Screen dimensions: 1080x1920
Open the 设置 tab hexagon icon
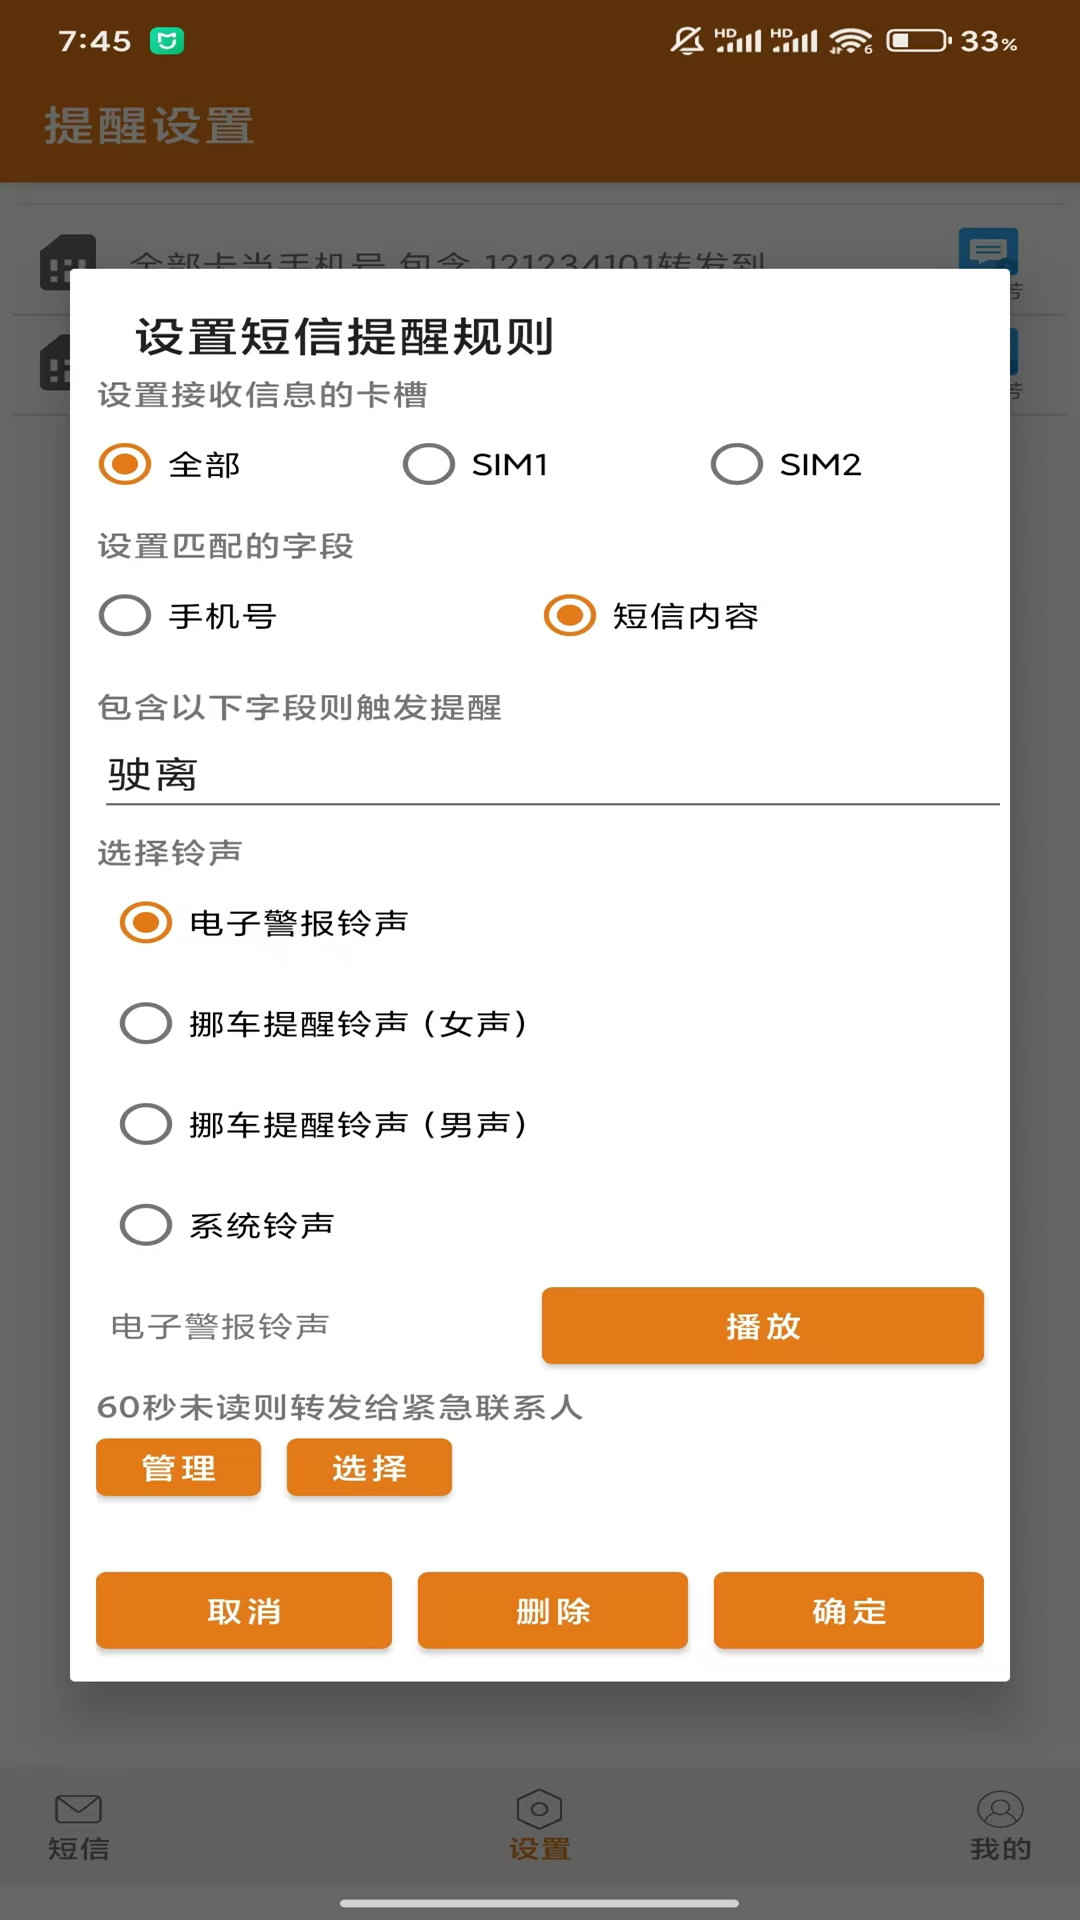coord(539,1809)
